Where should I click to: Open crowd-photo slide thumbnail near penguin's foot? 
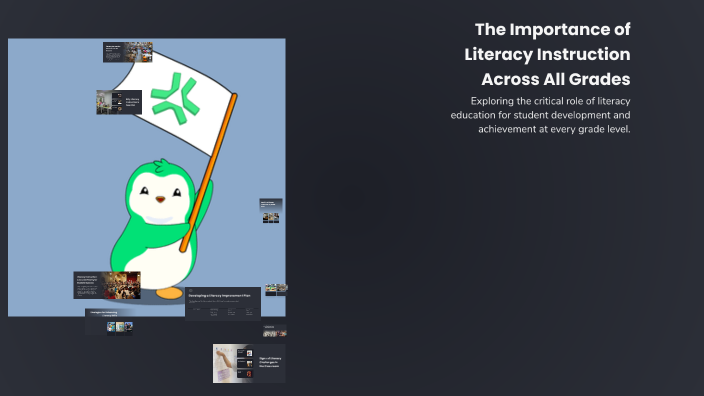[x=107, y=285]
